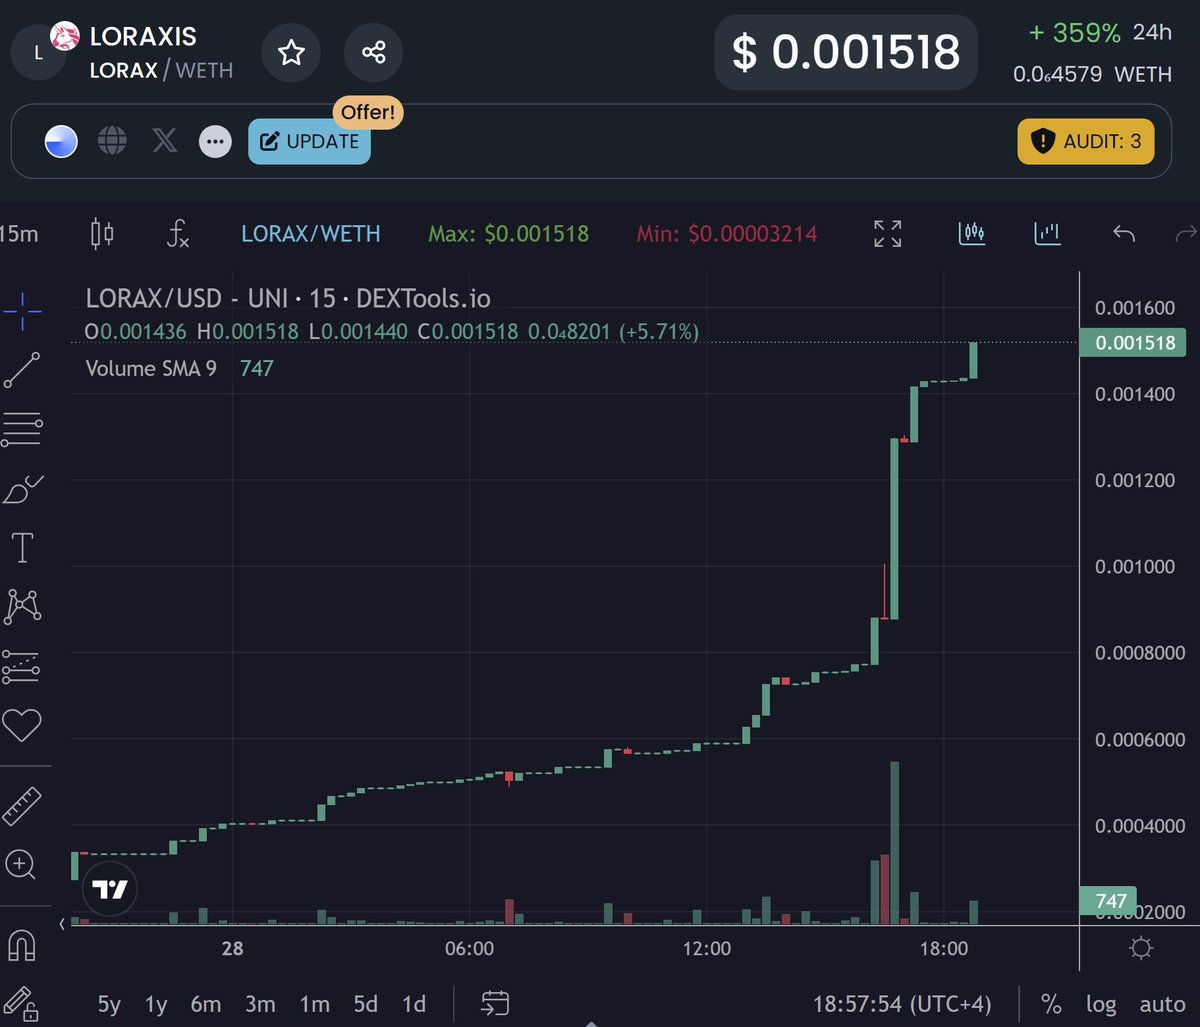Share the LORAXIS pair
The width and height of the screenshot is (1200, 1027).
tap(373, 52)
